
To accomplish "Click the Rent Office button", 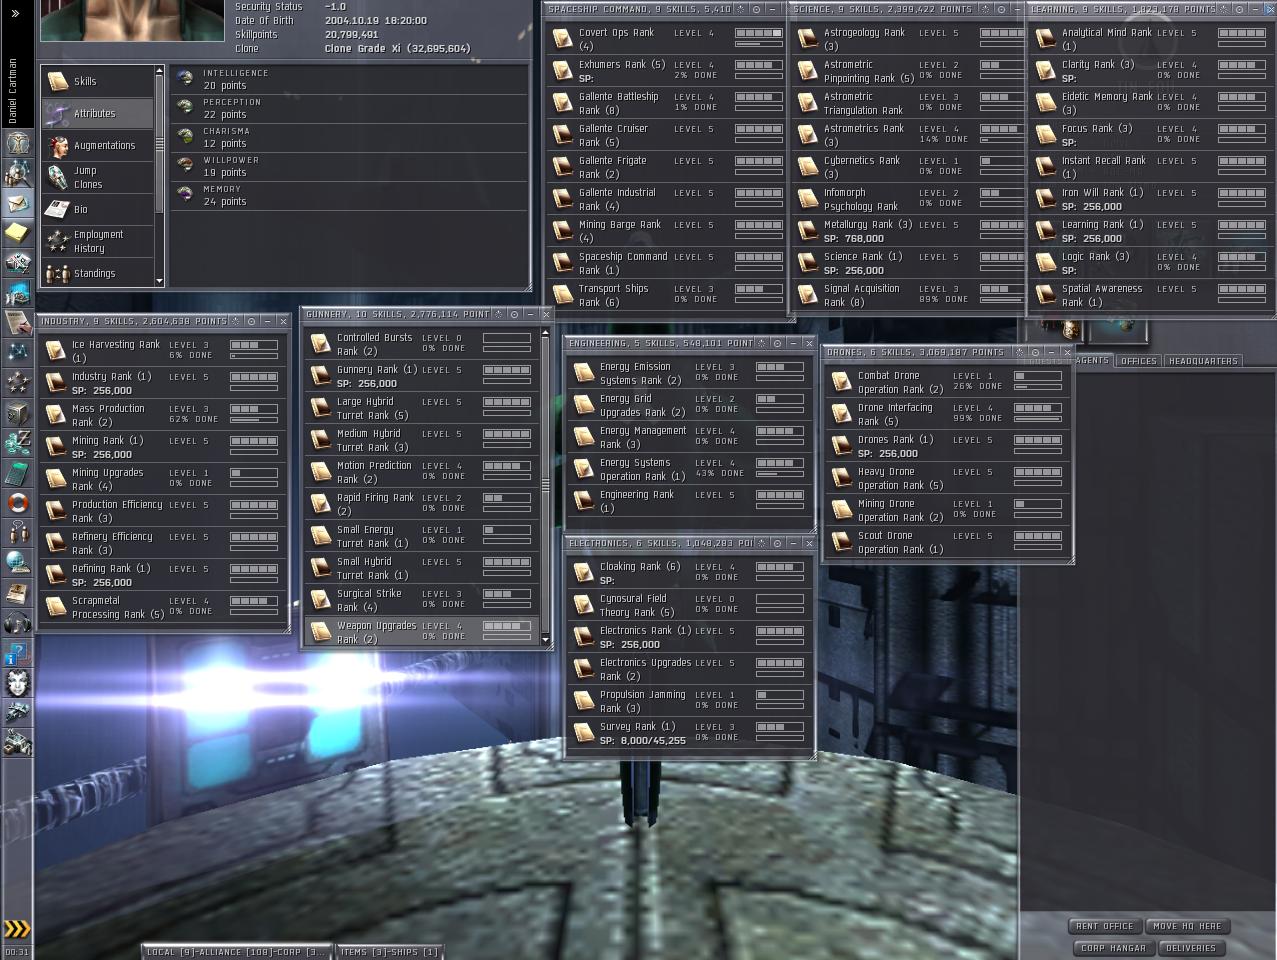I will pos(1104,926).
